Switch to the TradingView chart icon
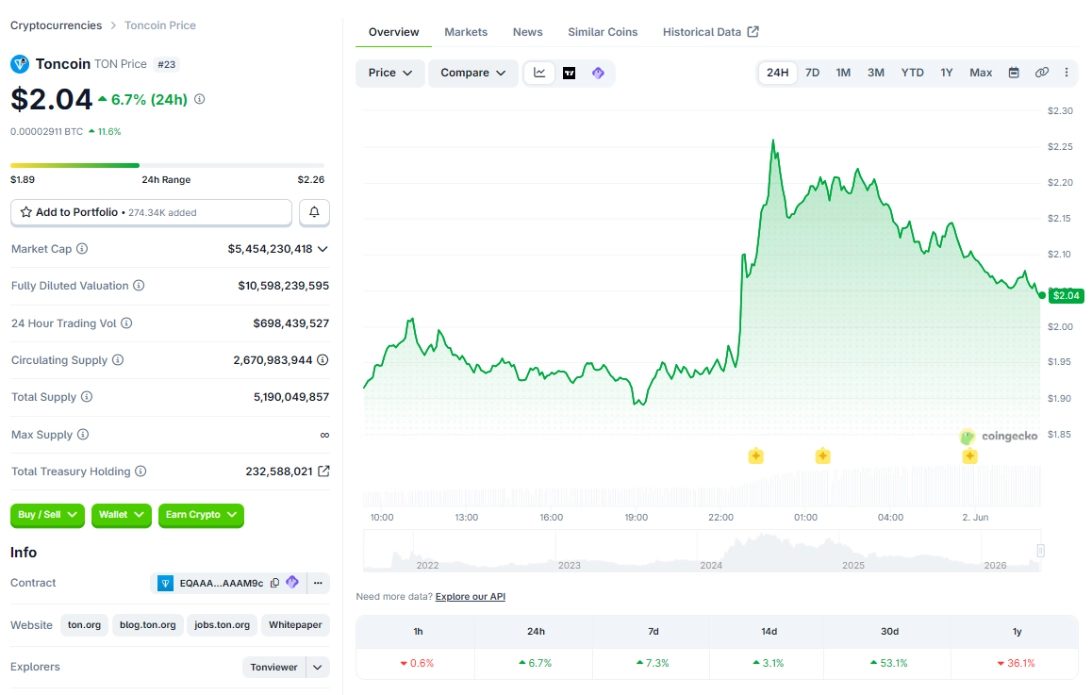 569,73
